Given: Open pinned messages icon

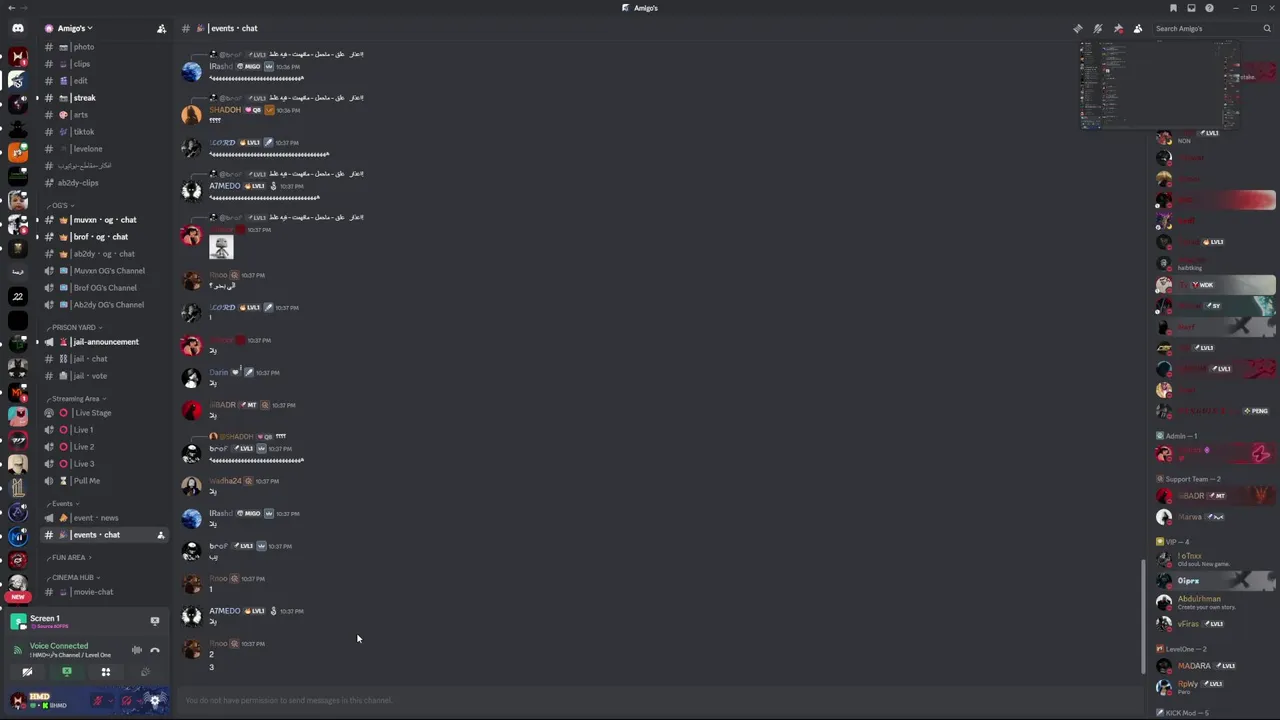Looking at the screenshot, I should coord(1117,28).
